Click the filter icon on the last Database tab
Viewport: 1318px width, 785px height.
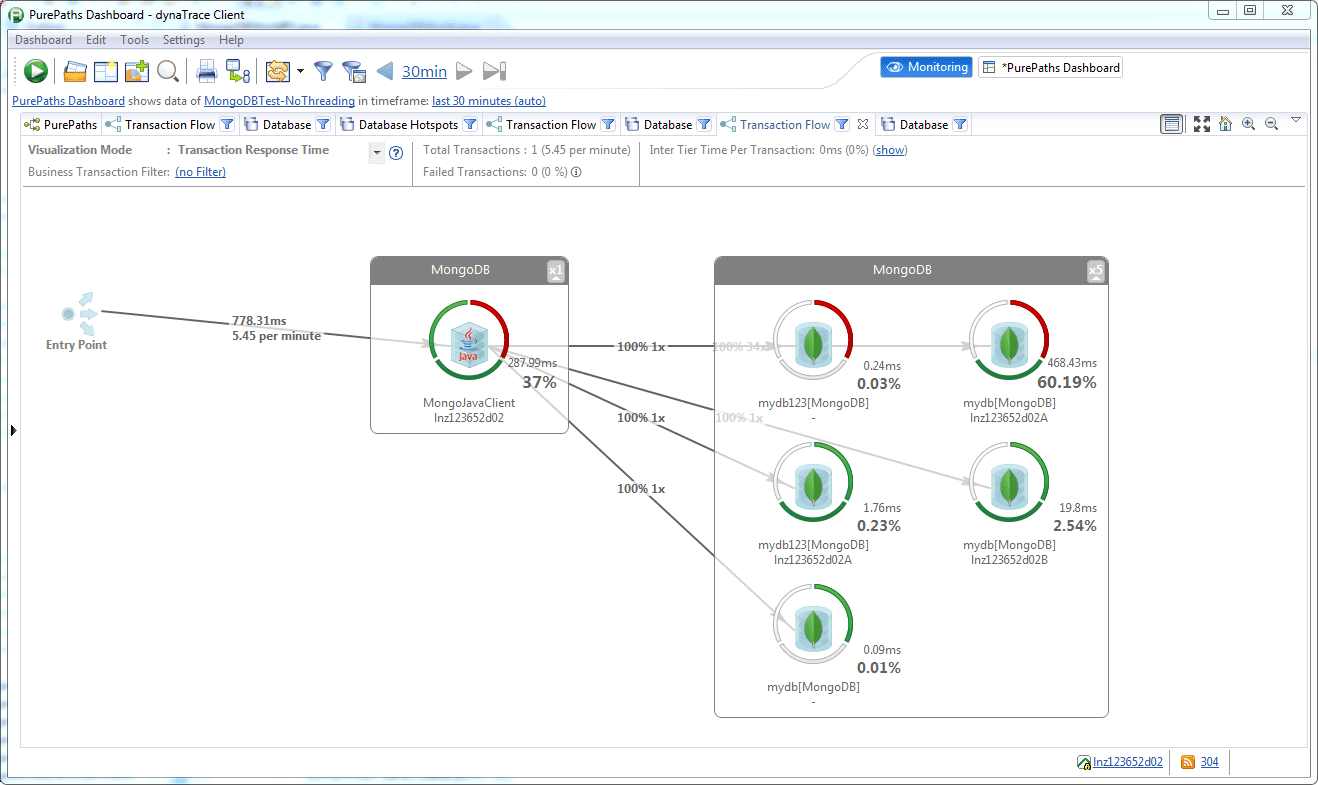pyautogui.click(x=960, y=125)
